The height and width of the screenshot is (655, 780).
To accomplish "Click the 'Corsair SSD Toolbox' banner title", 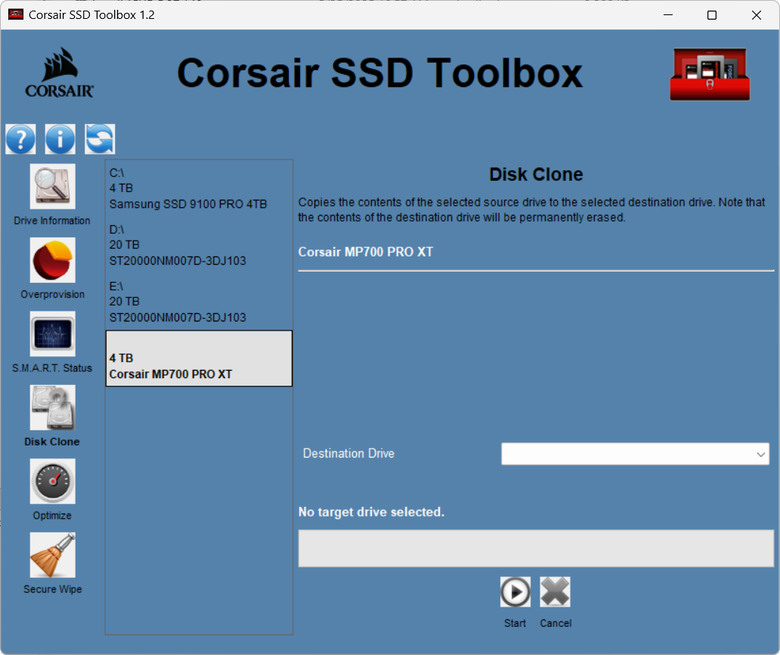I will [380, 73].
